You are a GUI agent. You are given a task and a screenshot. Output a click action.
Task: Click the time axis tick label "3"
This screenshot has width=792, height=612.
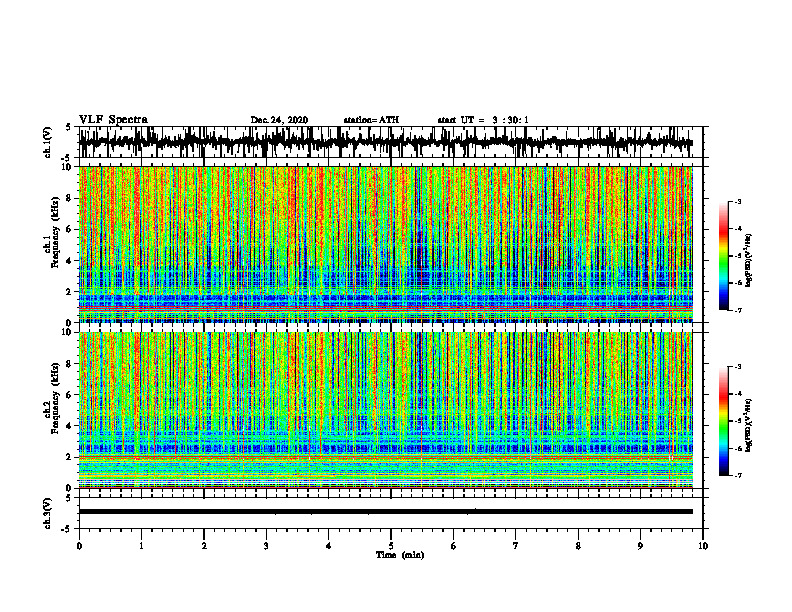click(x=266, y=546)
